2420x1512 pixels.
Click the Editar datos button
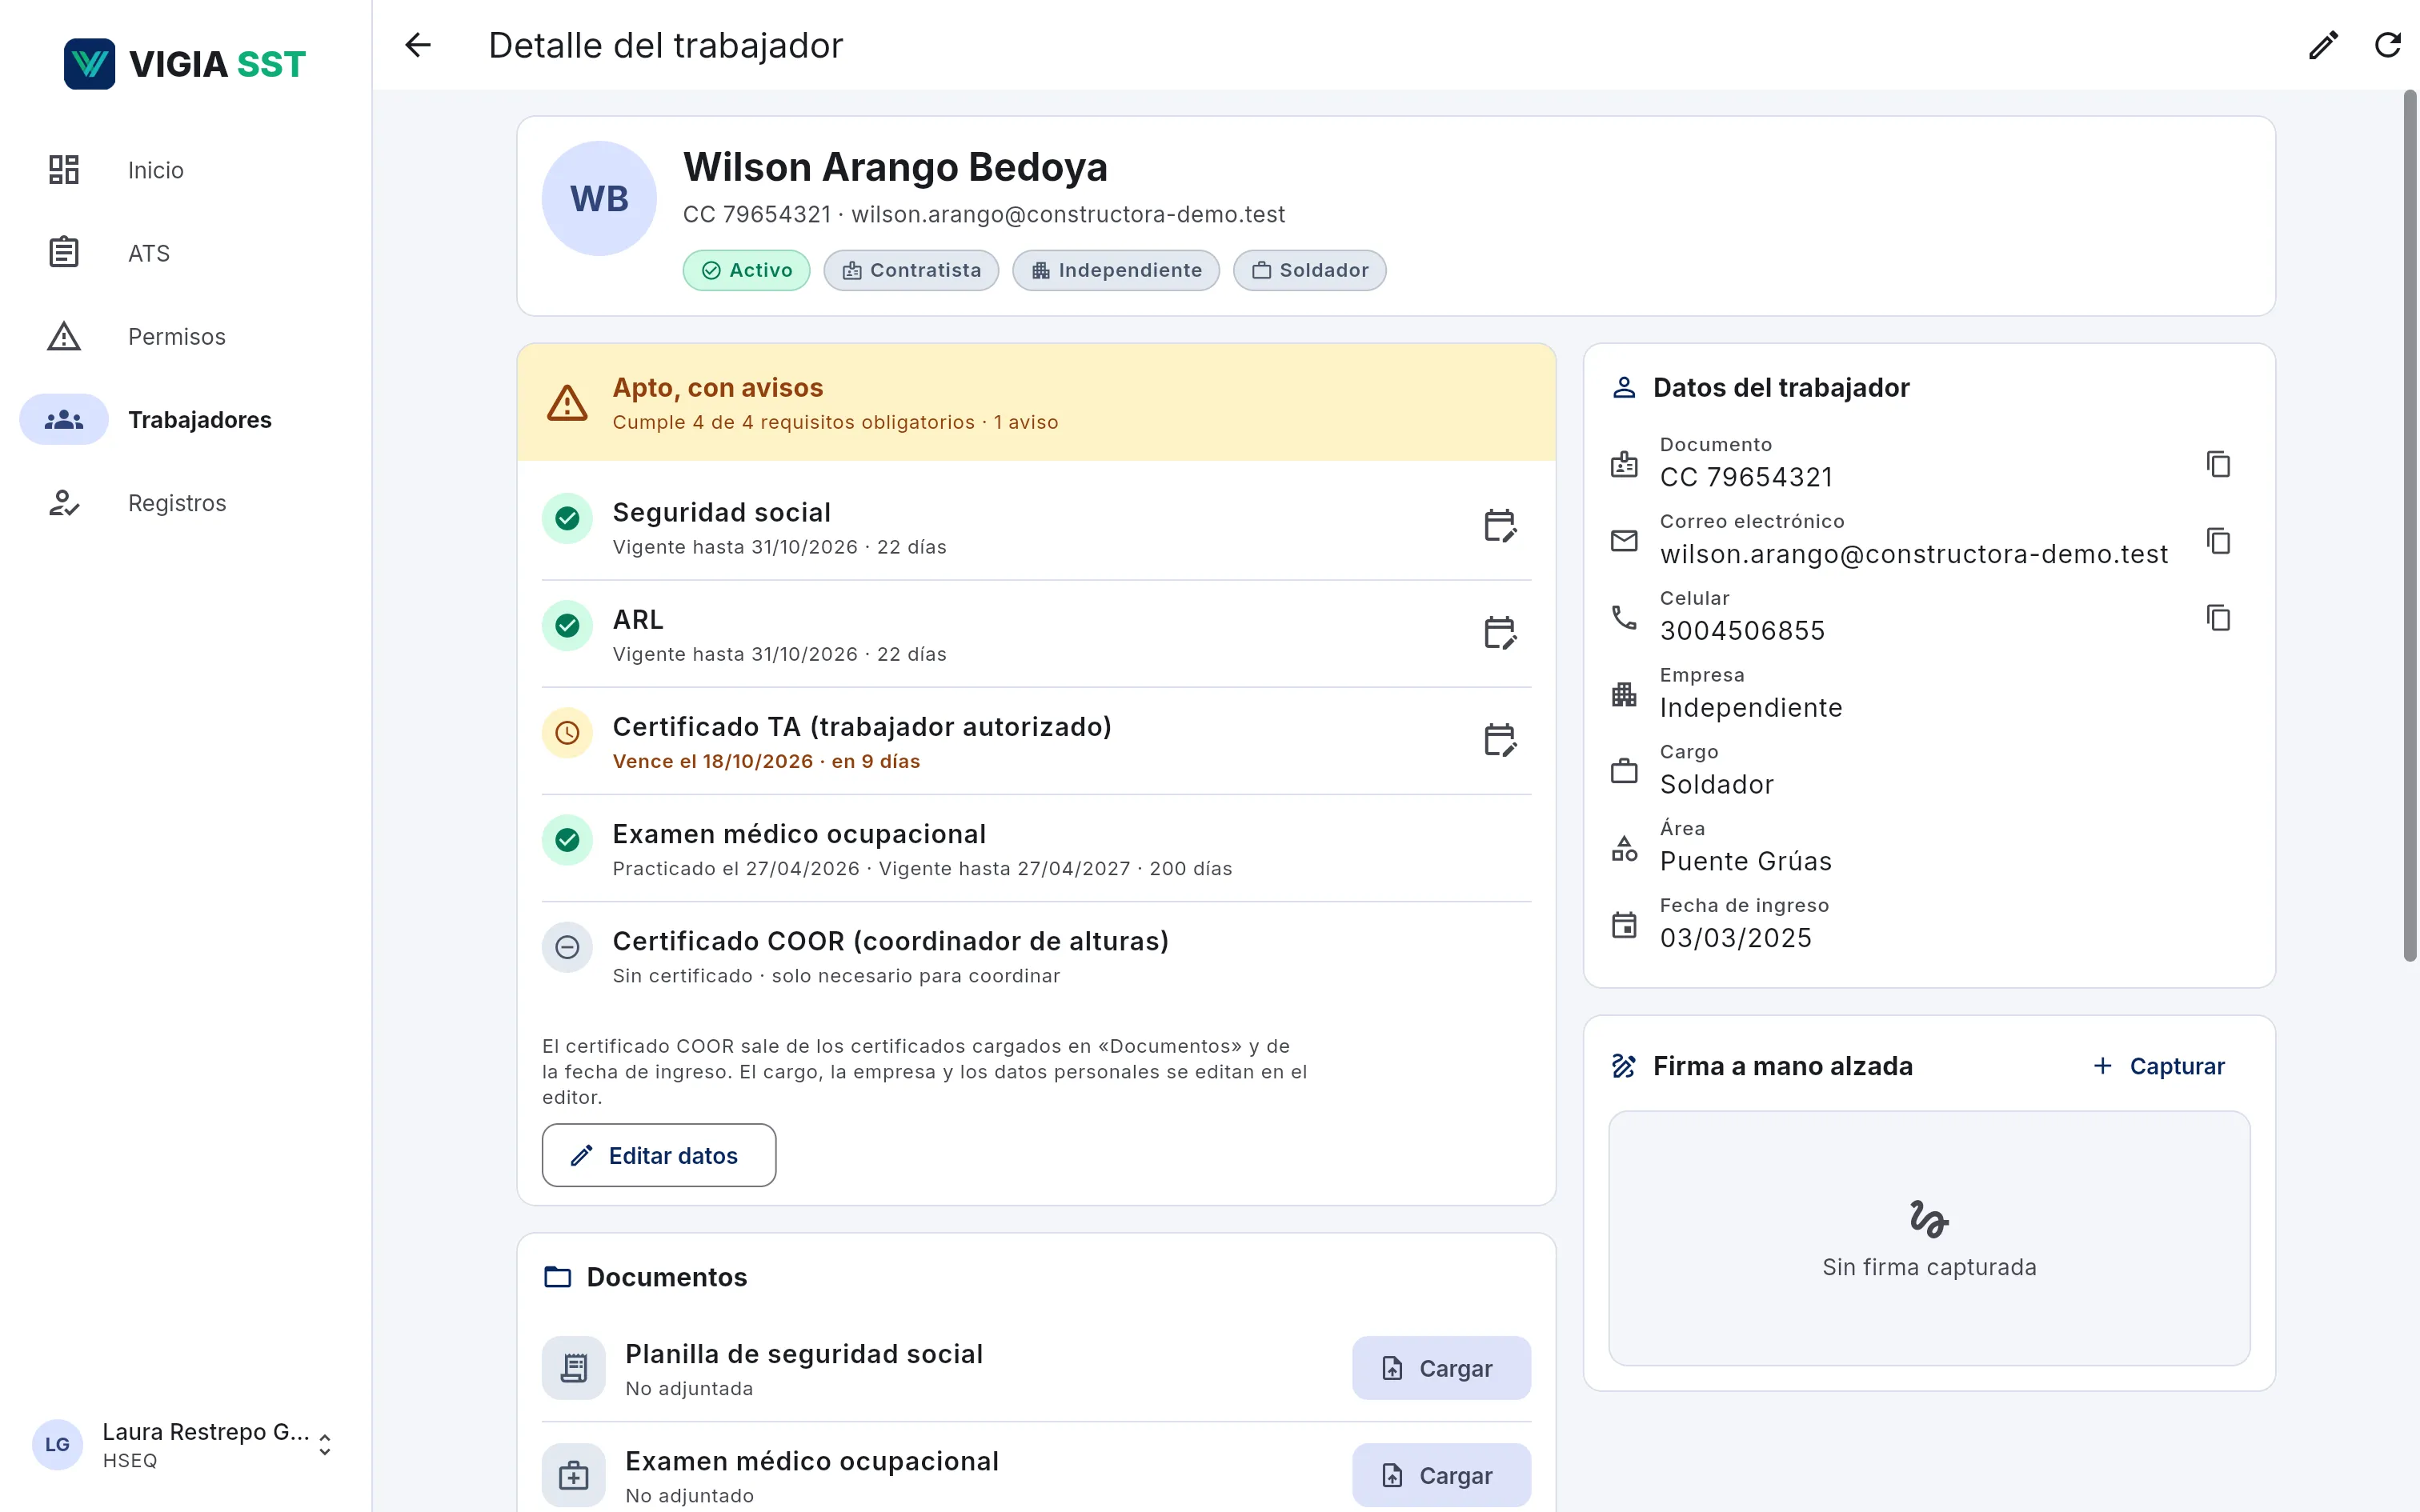point(659,1155)
